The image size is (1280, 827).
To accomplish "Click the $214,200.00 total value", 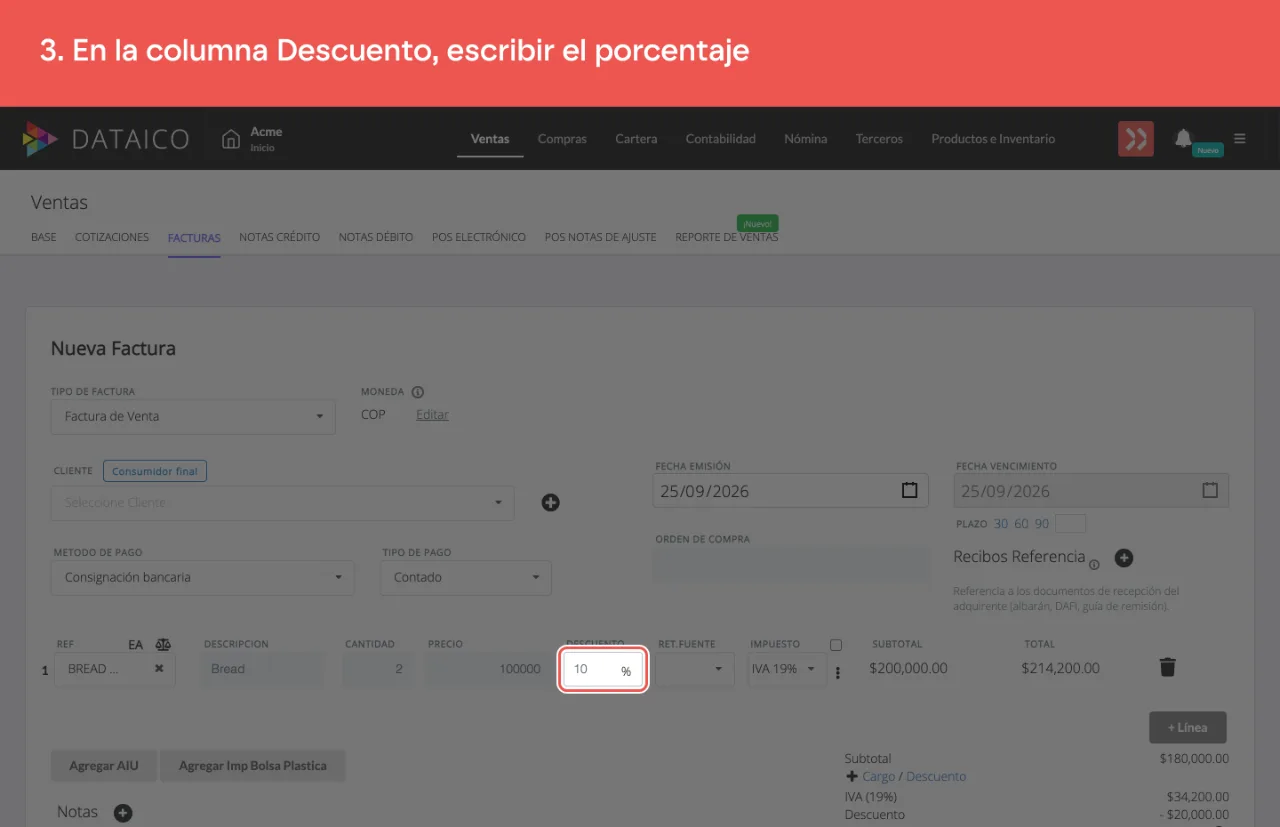I will click(1060, 668).
